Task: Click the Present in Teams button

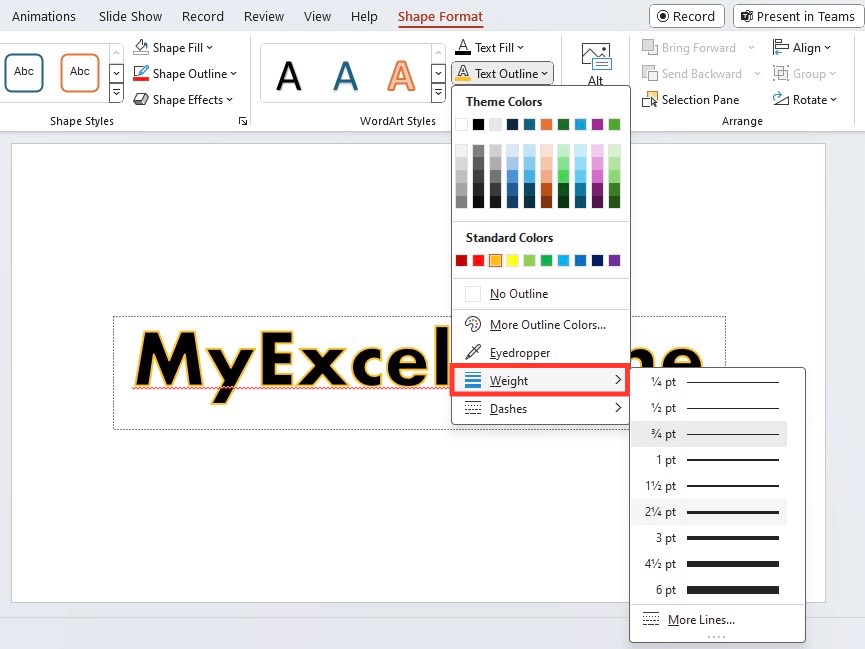Action: click(x=798, y=17)
